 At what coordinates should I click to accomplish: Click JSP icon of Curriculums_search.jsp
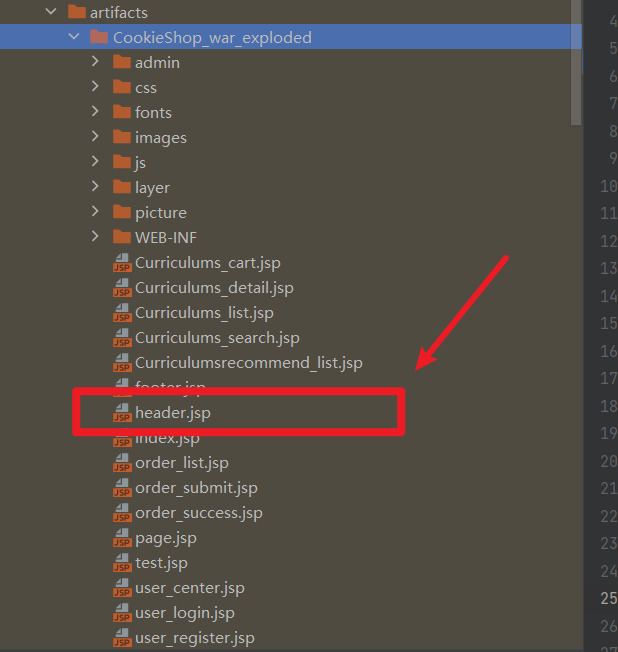[122, 338]
